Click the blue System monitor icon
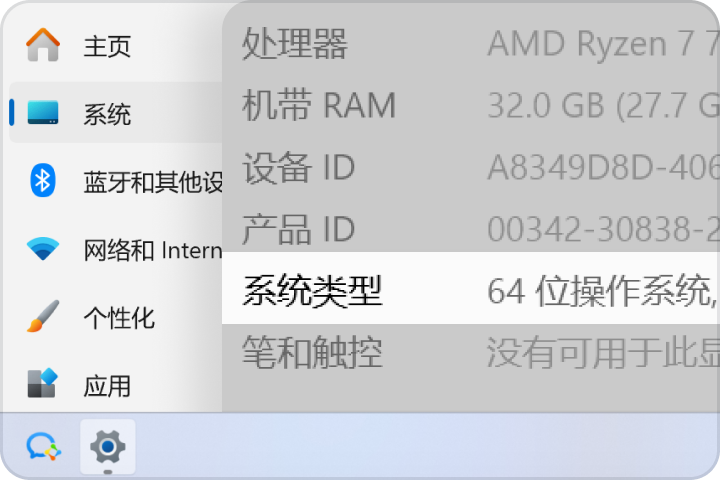The image size is (720, 480). (x=42, y=113)
